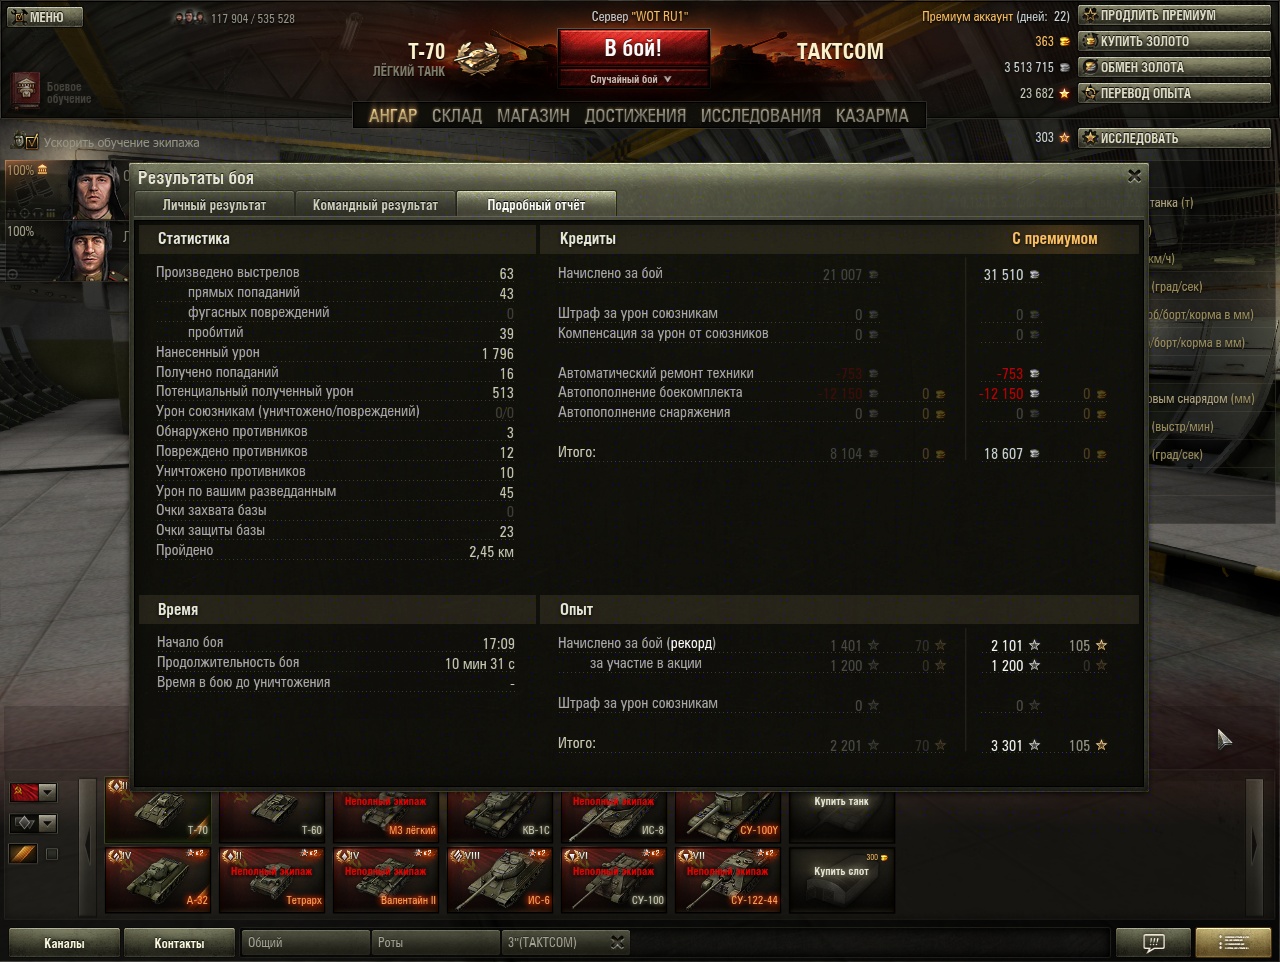The width and height of the screenshot is (1280, 962).
Task: Open the nation flag filter dropdown
Action: 33,793
